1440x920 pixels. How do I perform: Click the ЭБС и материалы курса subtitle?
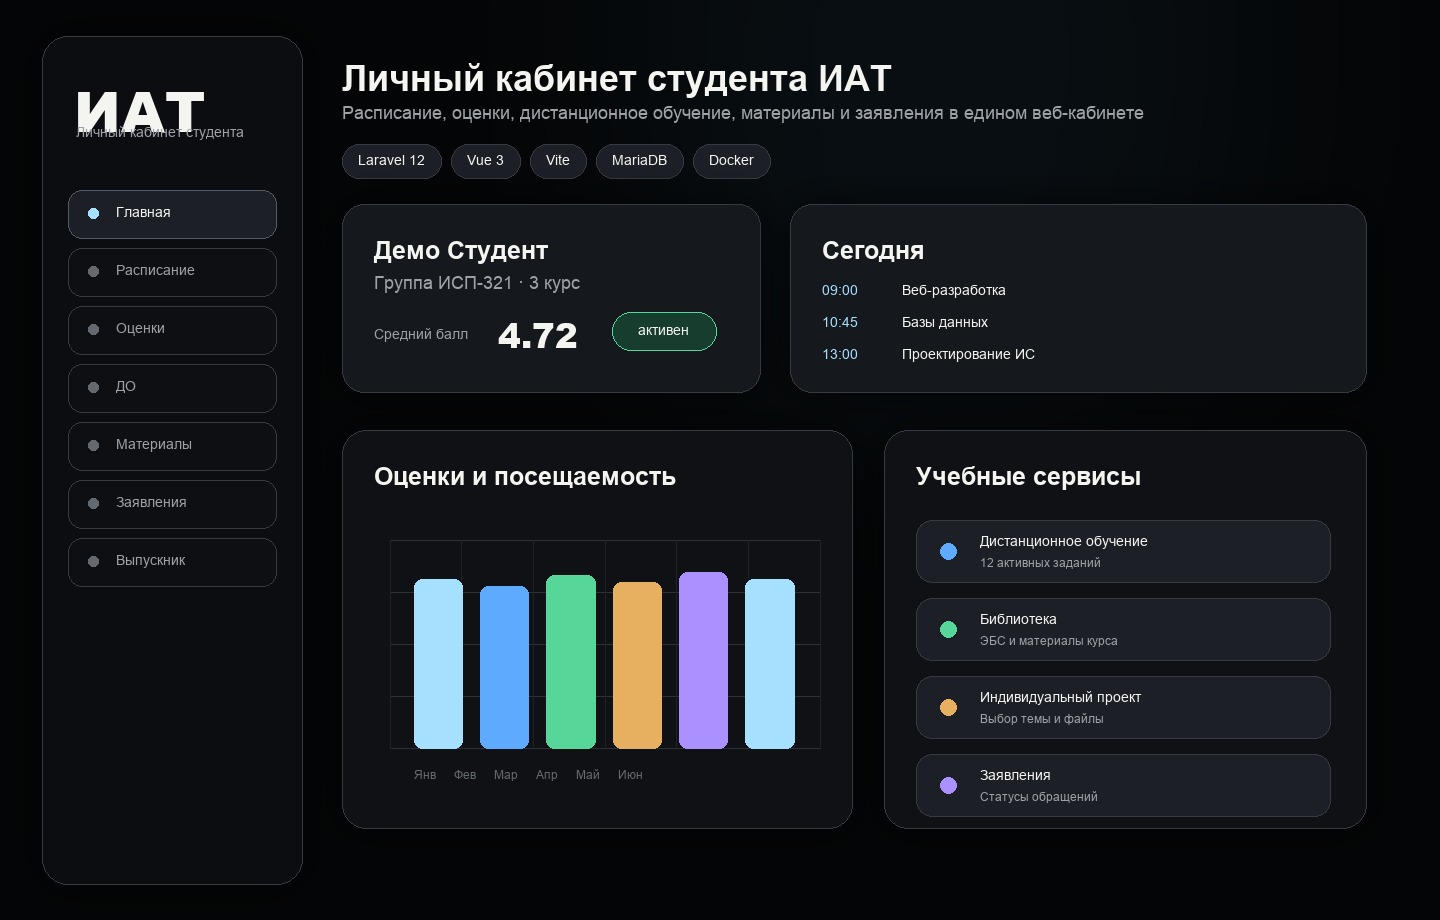pyautogui.click(x=1049, y=641)
